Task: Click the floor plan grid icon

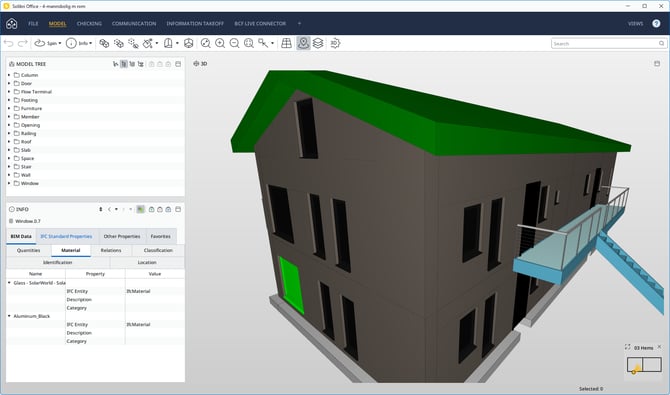Action: pyautogui.click(x=286, y=43)
